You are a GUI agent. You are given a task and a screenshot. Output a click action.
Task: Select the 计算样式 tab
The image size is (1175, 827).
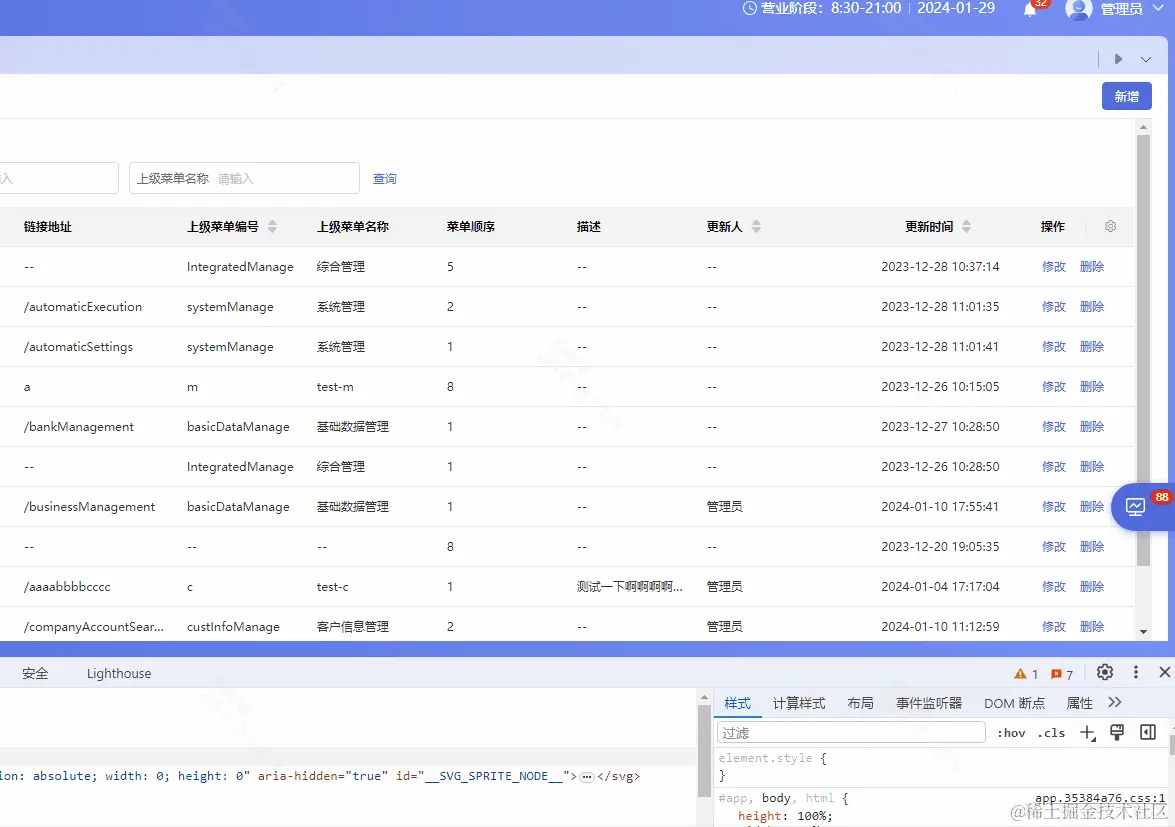point(799,703)
